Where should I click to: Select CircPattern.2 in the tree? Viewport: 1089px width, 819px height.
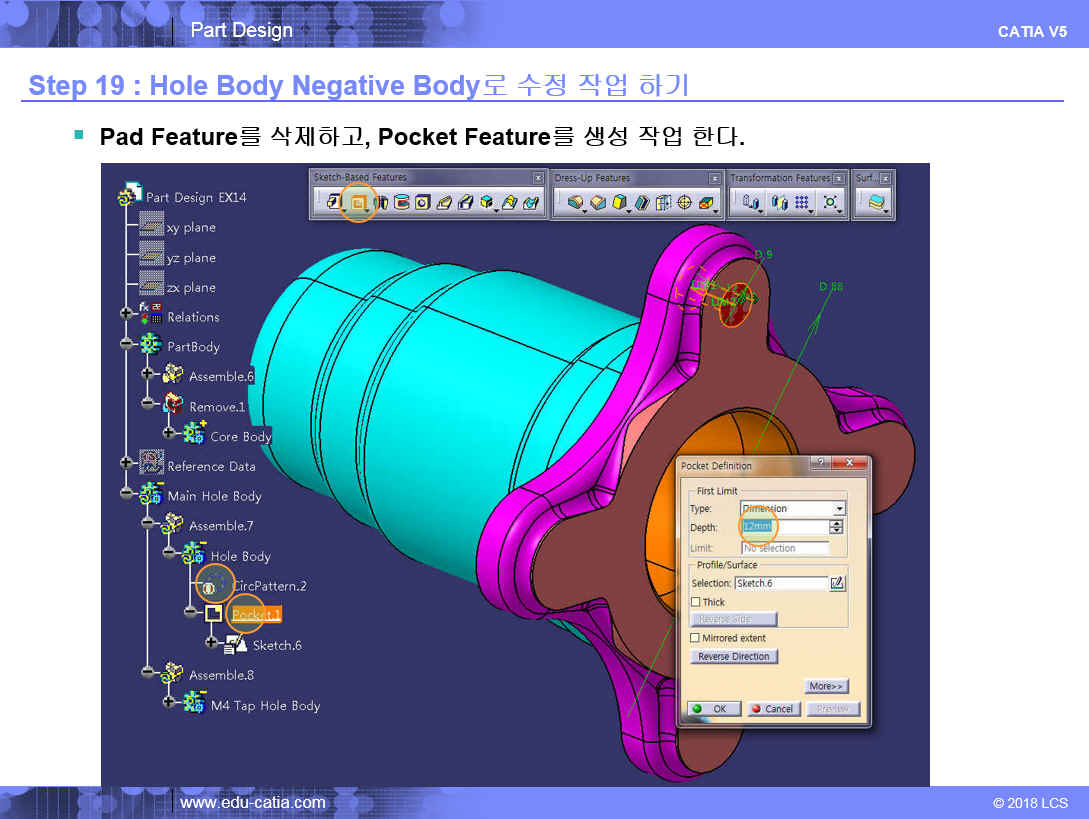268,585
